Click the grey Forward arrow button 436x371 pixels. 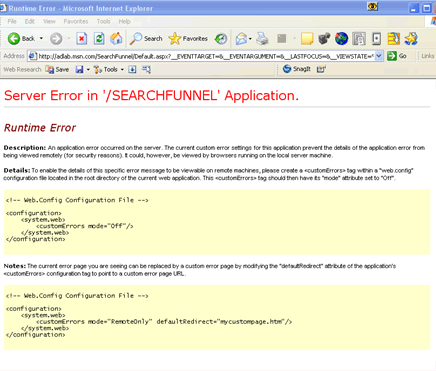(x=56, y=39)
